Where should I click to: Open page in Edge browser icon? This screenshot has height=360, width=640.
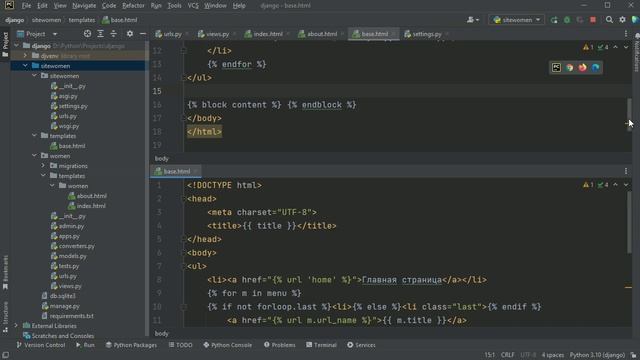pyautogui.click(x=596, y=68)
